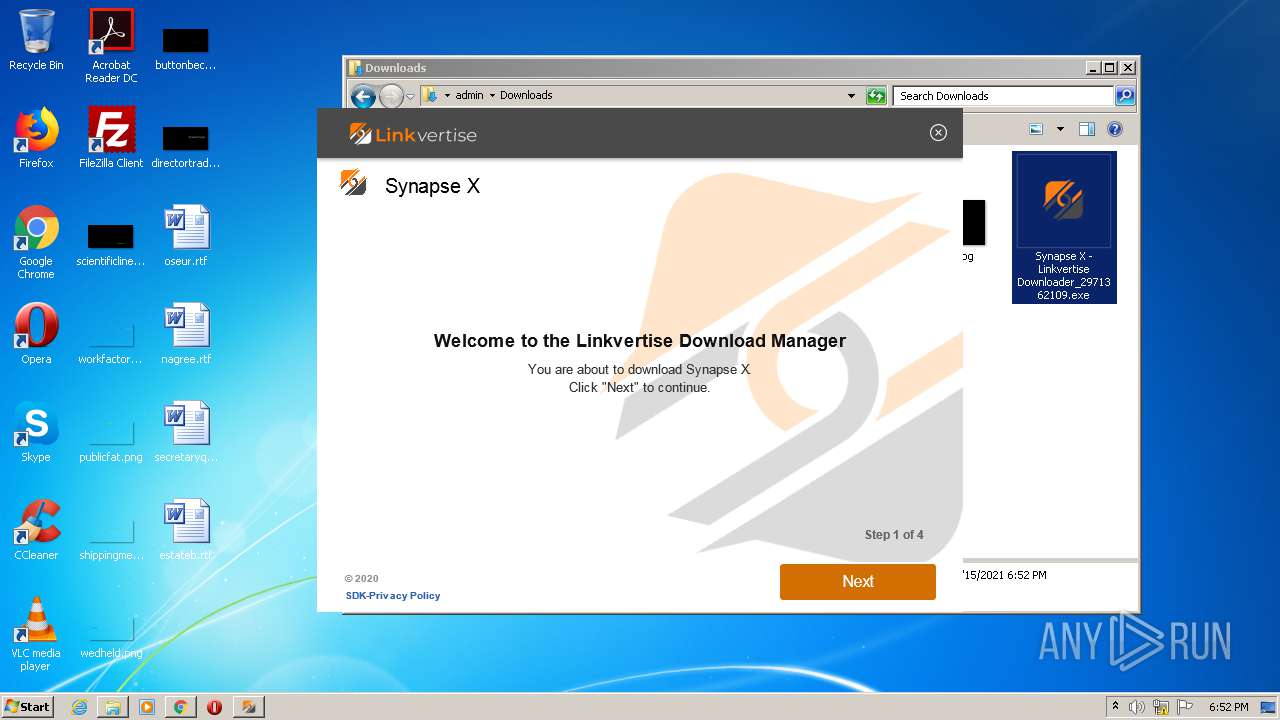
Task: Launch VLC media player shortcut
Action: [36, 634]
